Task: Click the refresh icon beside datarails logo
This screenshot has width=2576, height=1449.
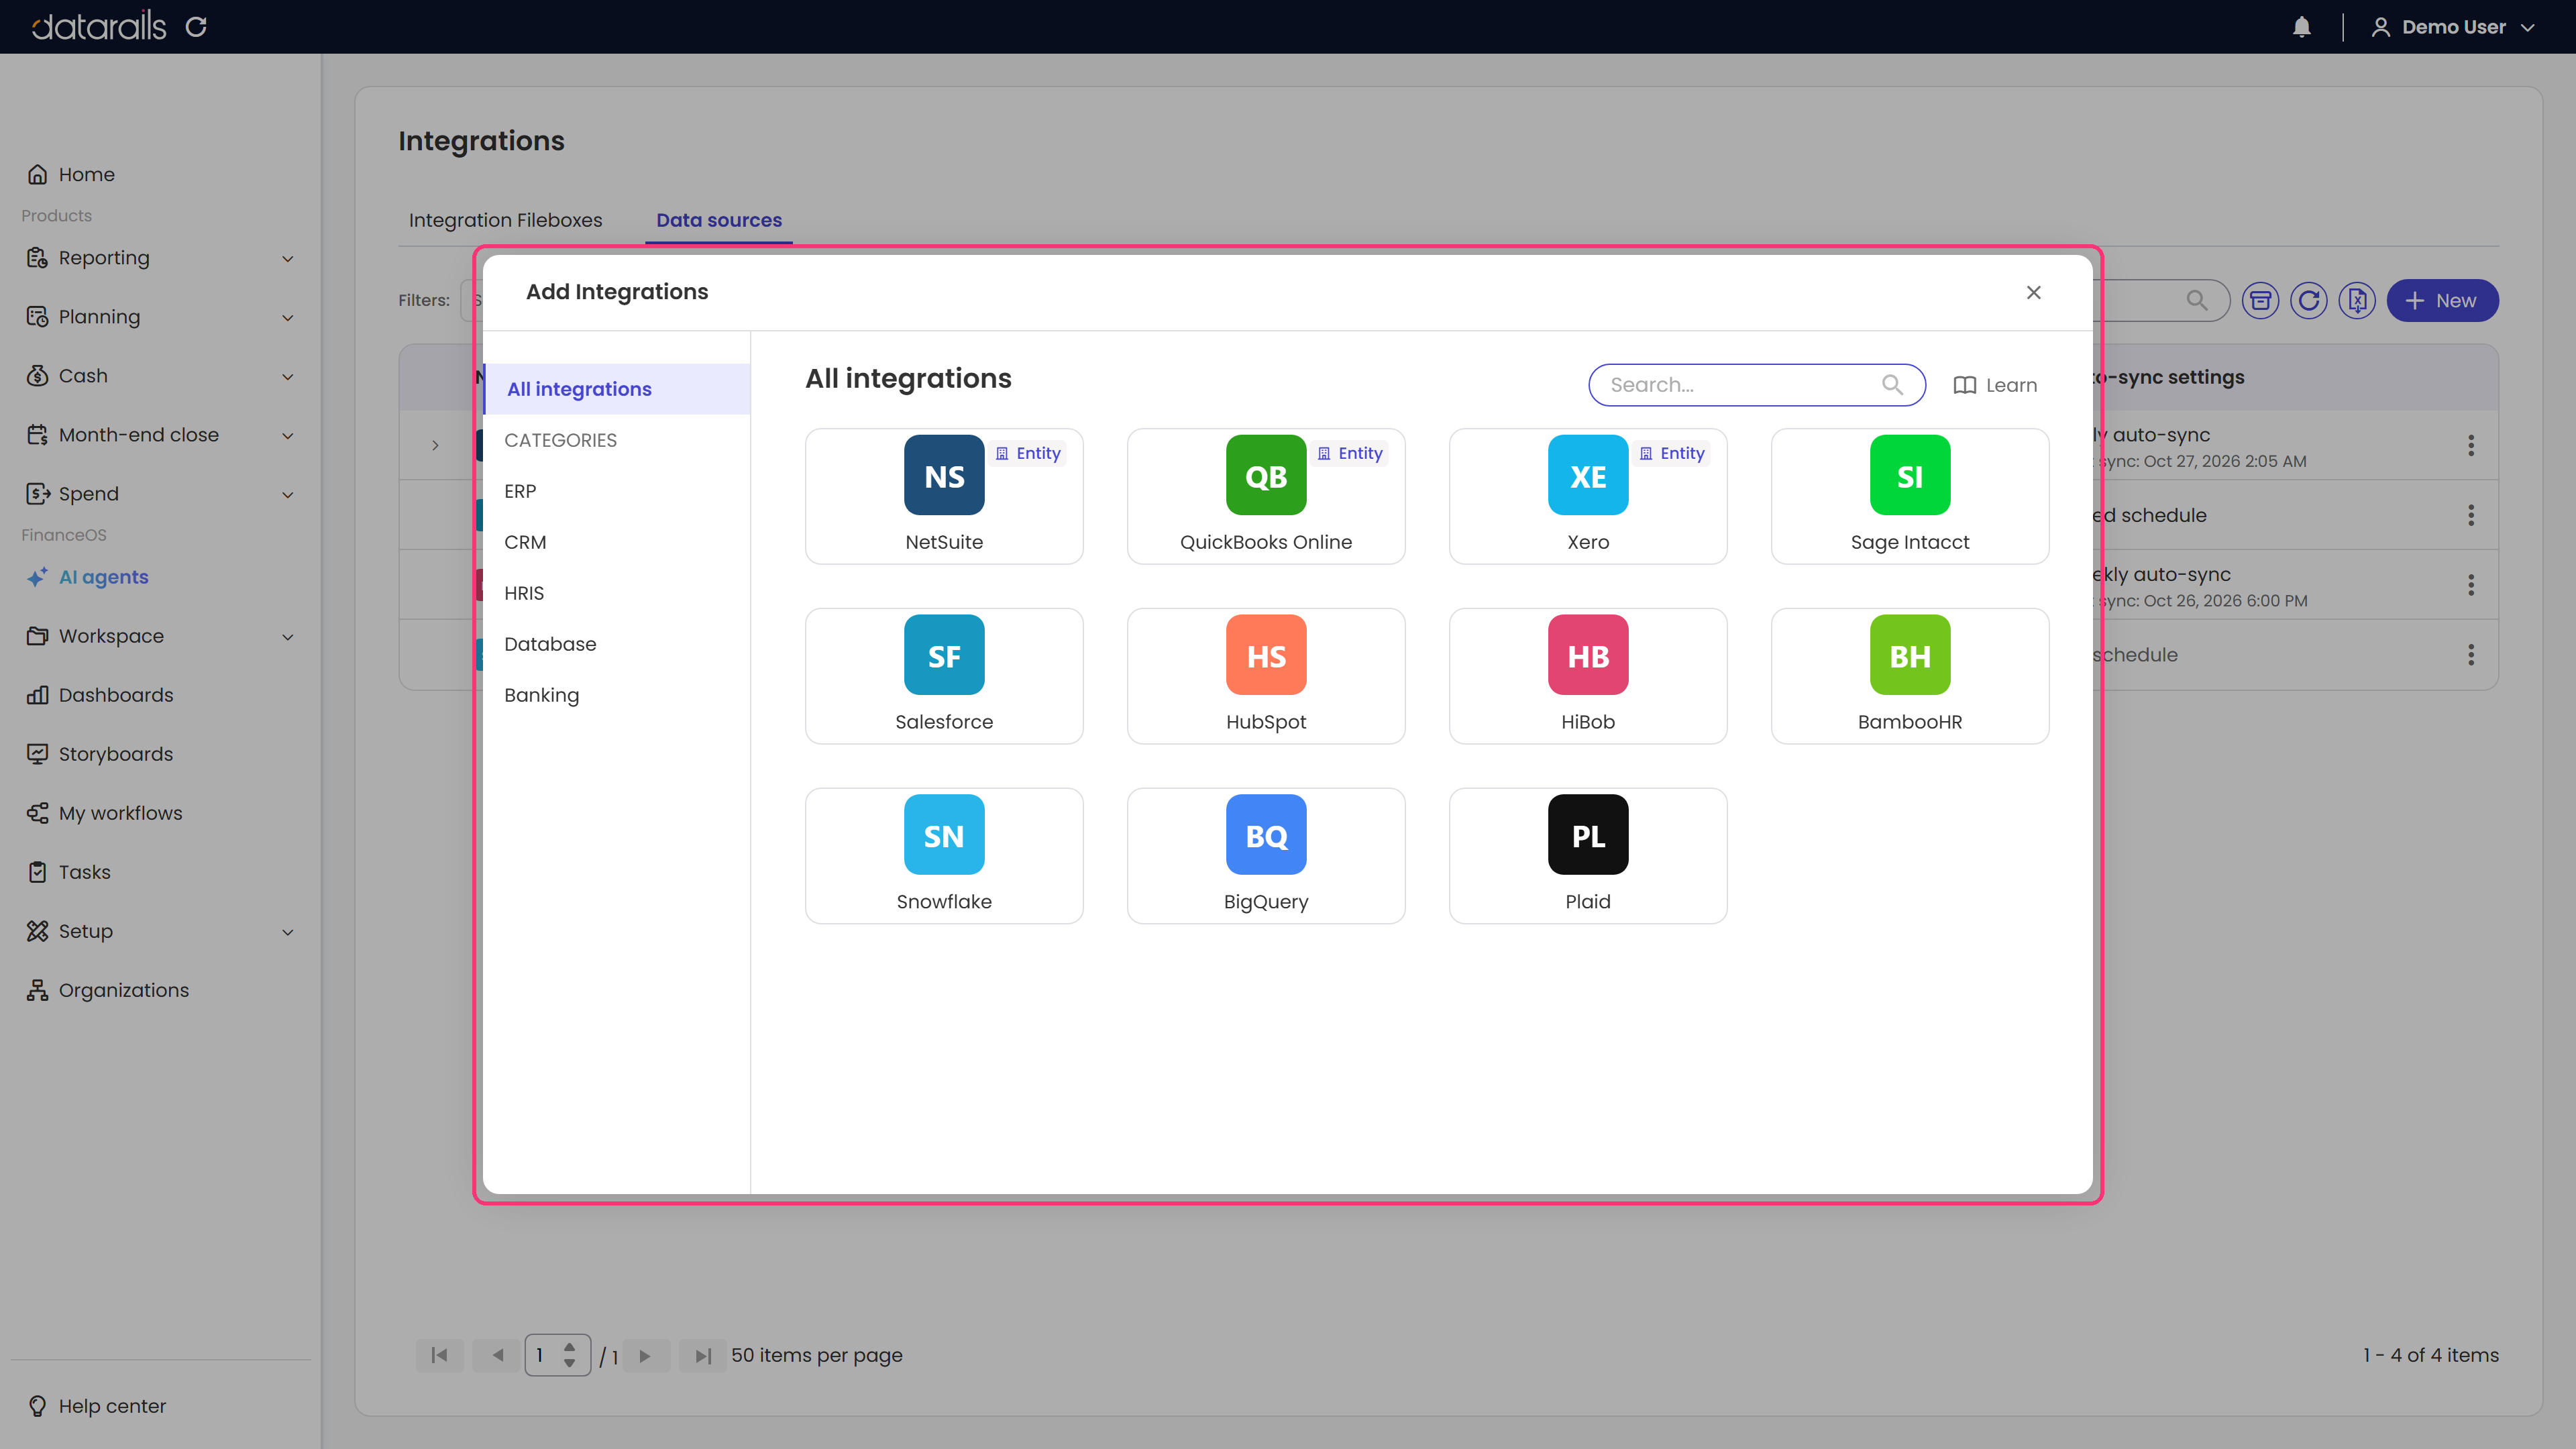Action: click(x=196, y=27)
